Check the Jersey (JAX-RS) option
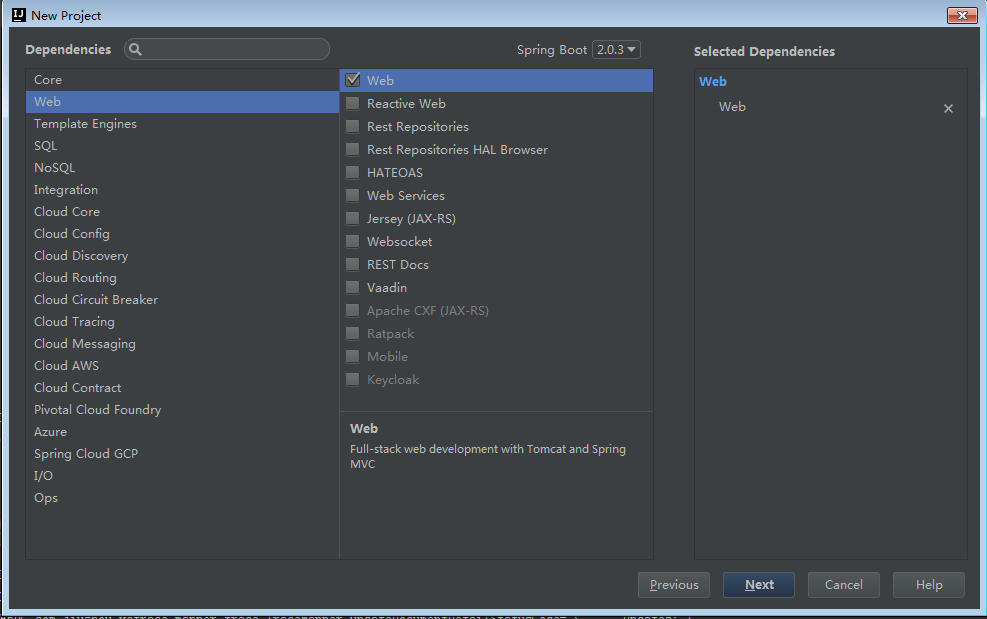Image resolution: width=987 pixels, height=619 pixels. pos(353,218)
